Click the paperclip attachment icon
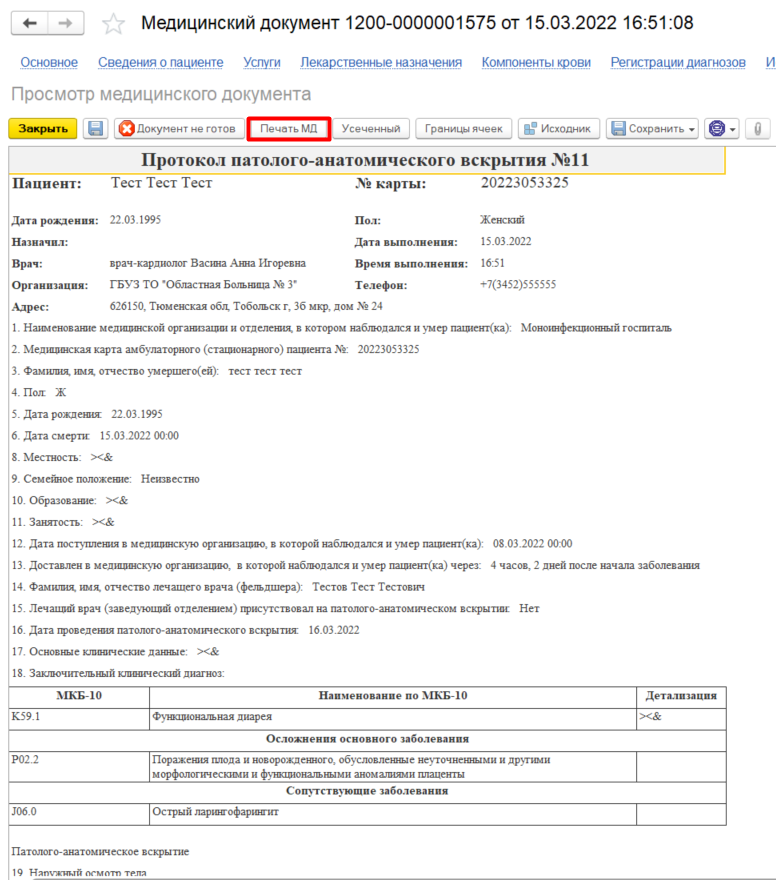 point(759,129)
